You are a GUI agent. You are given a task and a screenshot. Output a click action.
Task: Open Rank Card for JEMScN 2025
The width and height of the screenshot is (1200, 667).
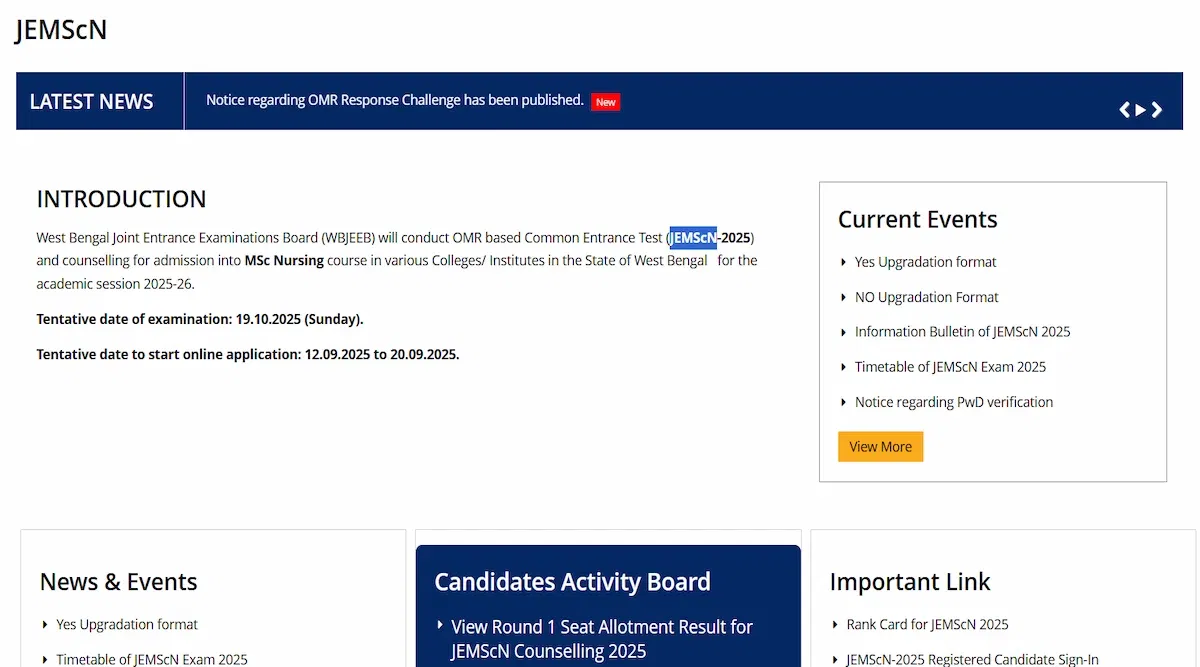tap(927, 625)
